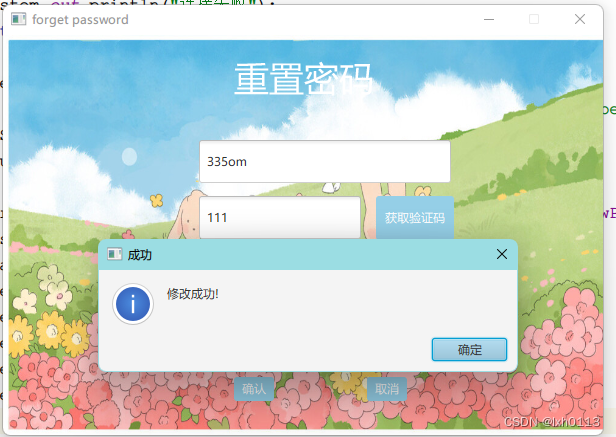This screenshot has height=437, width=616.
Task: Click the 取消 button below the dialog
Action: pyautogui.click(x=387, y=389)
